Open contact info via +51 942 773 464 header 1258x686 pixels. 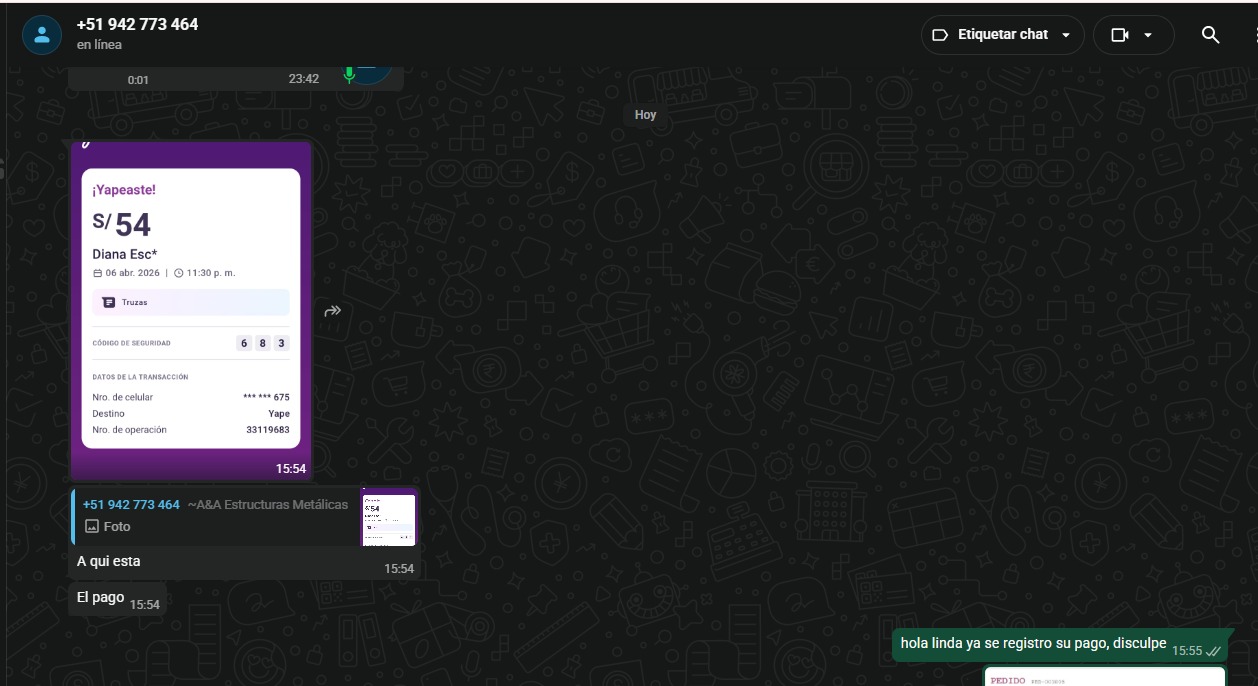[137, 25]
